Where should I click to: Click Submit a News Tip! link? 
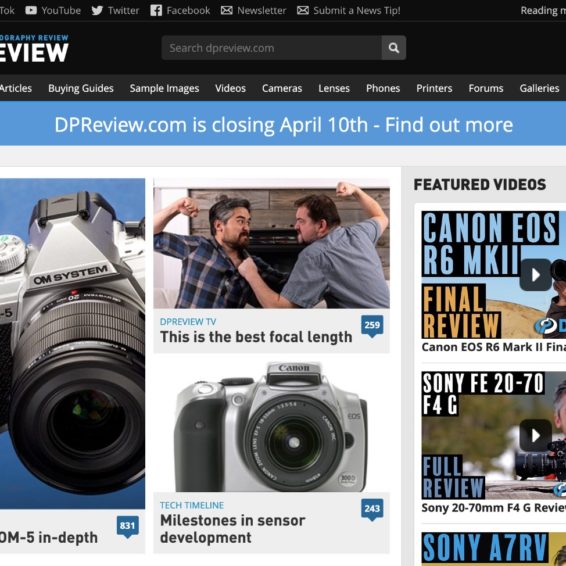pos(357,10)
